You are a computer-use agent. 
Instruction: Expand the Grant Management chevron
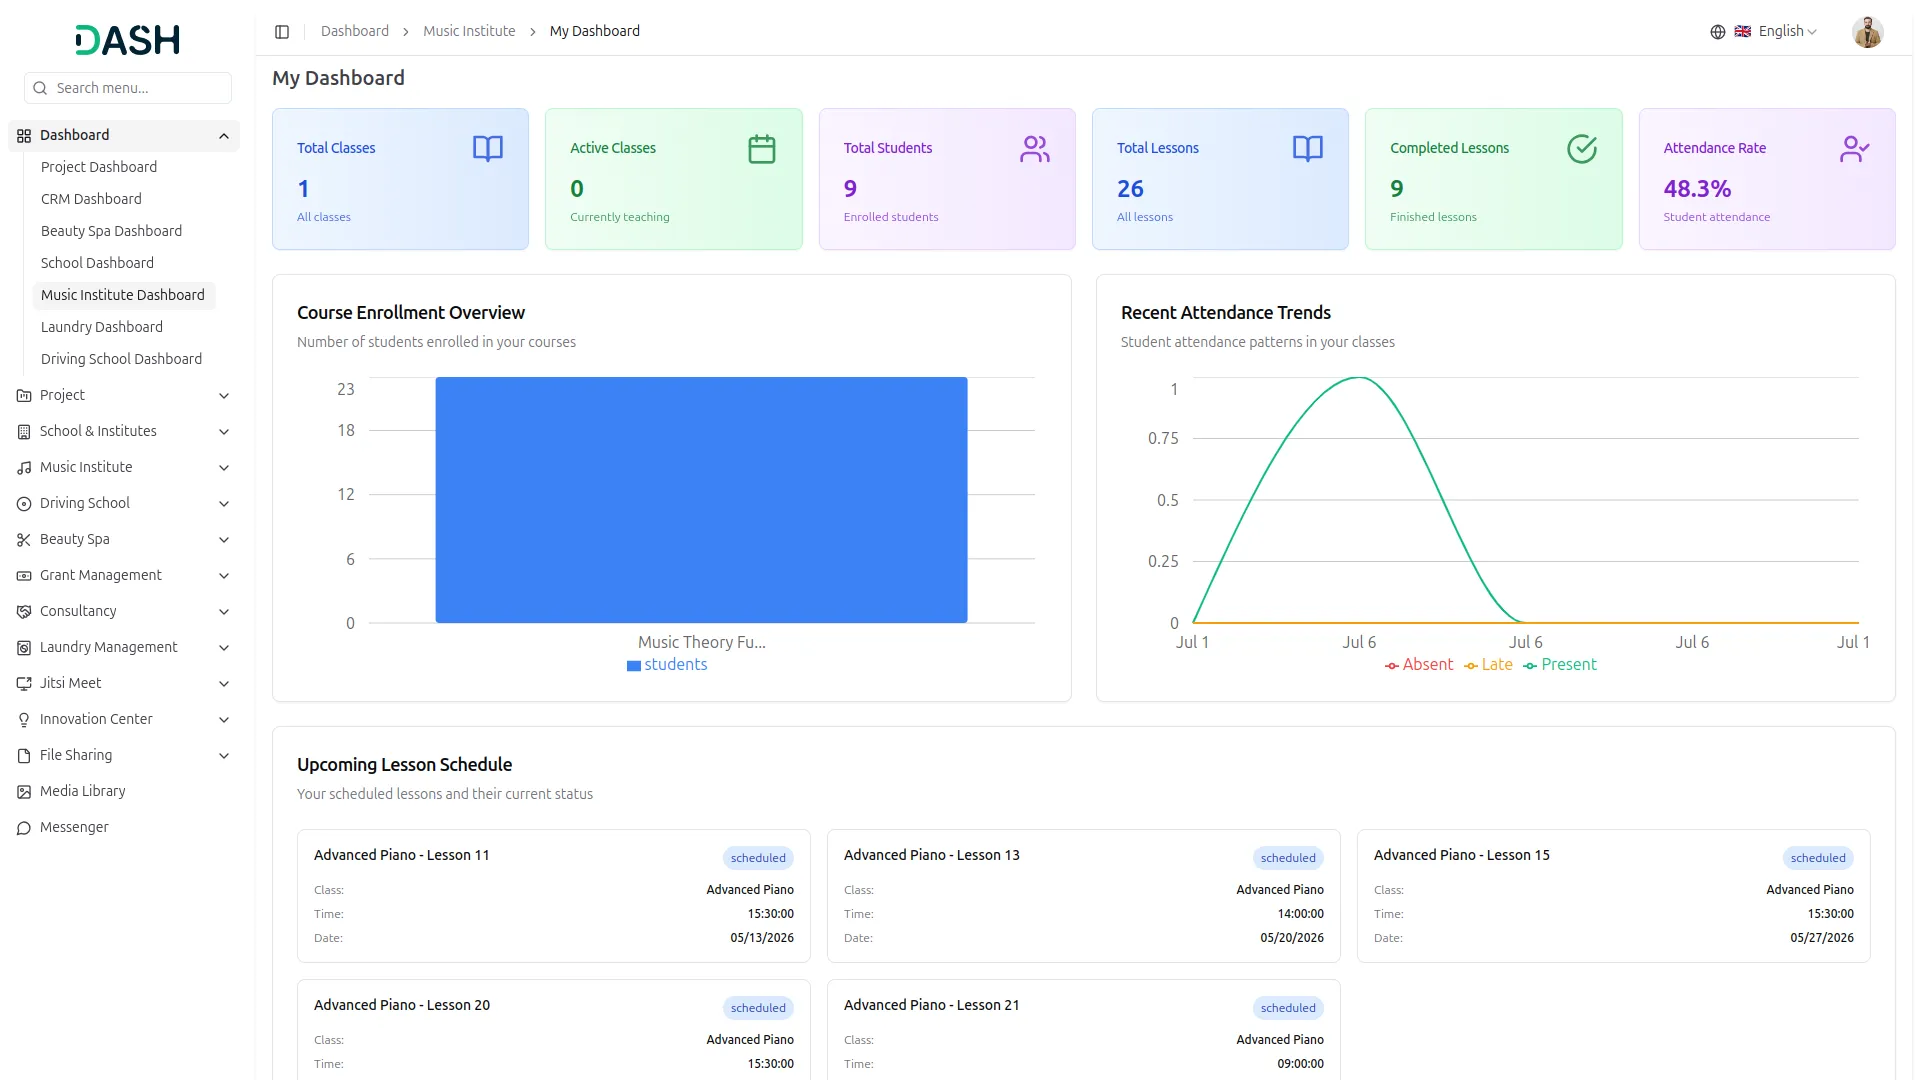point(224,576)
